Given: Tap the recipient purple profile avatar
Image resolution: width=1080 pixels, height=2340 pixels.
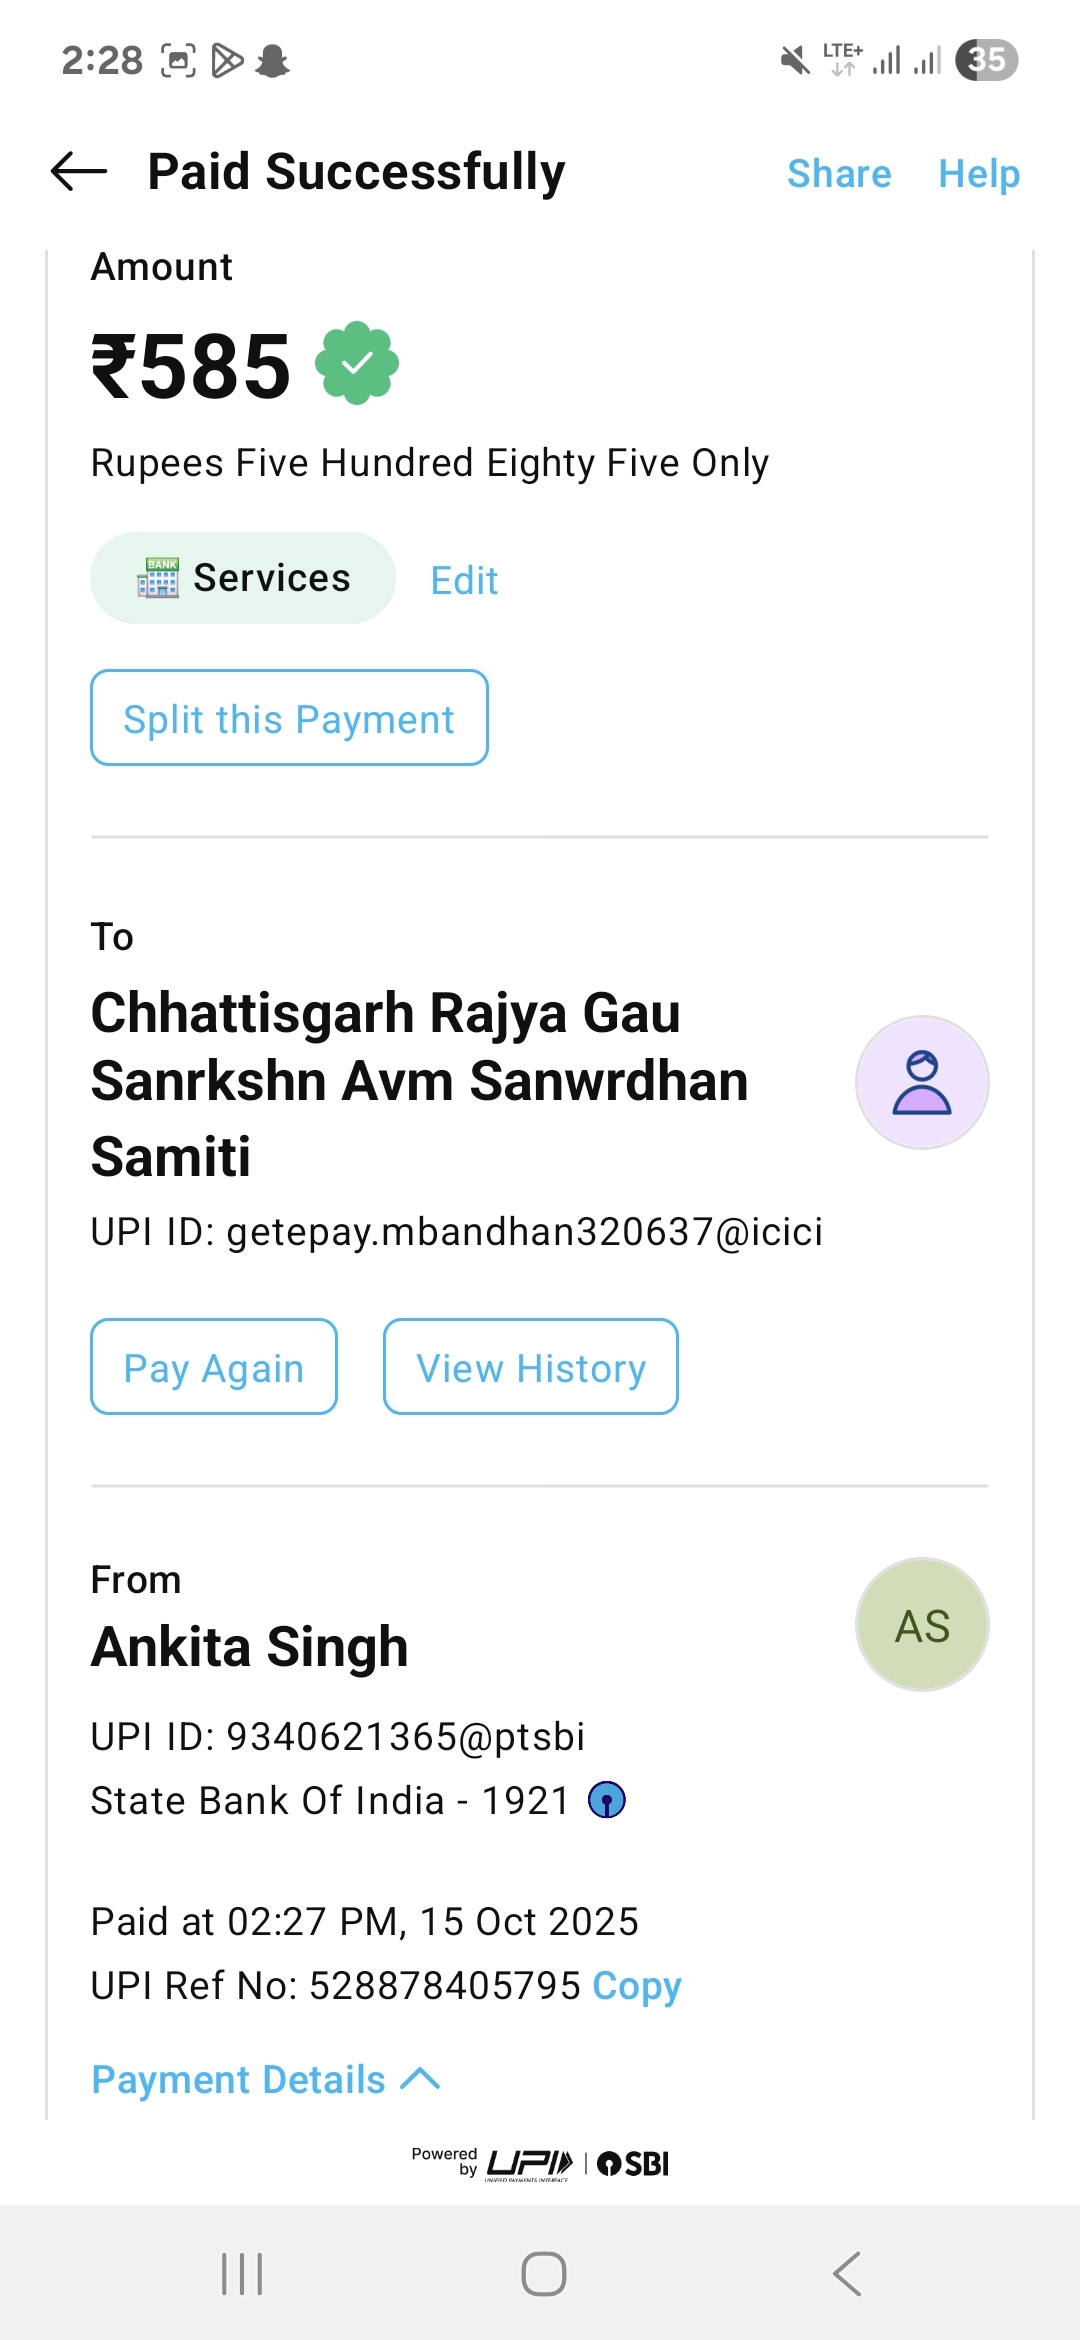Looking at the screenshot, I should tap(922, 1082).
